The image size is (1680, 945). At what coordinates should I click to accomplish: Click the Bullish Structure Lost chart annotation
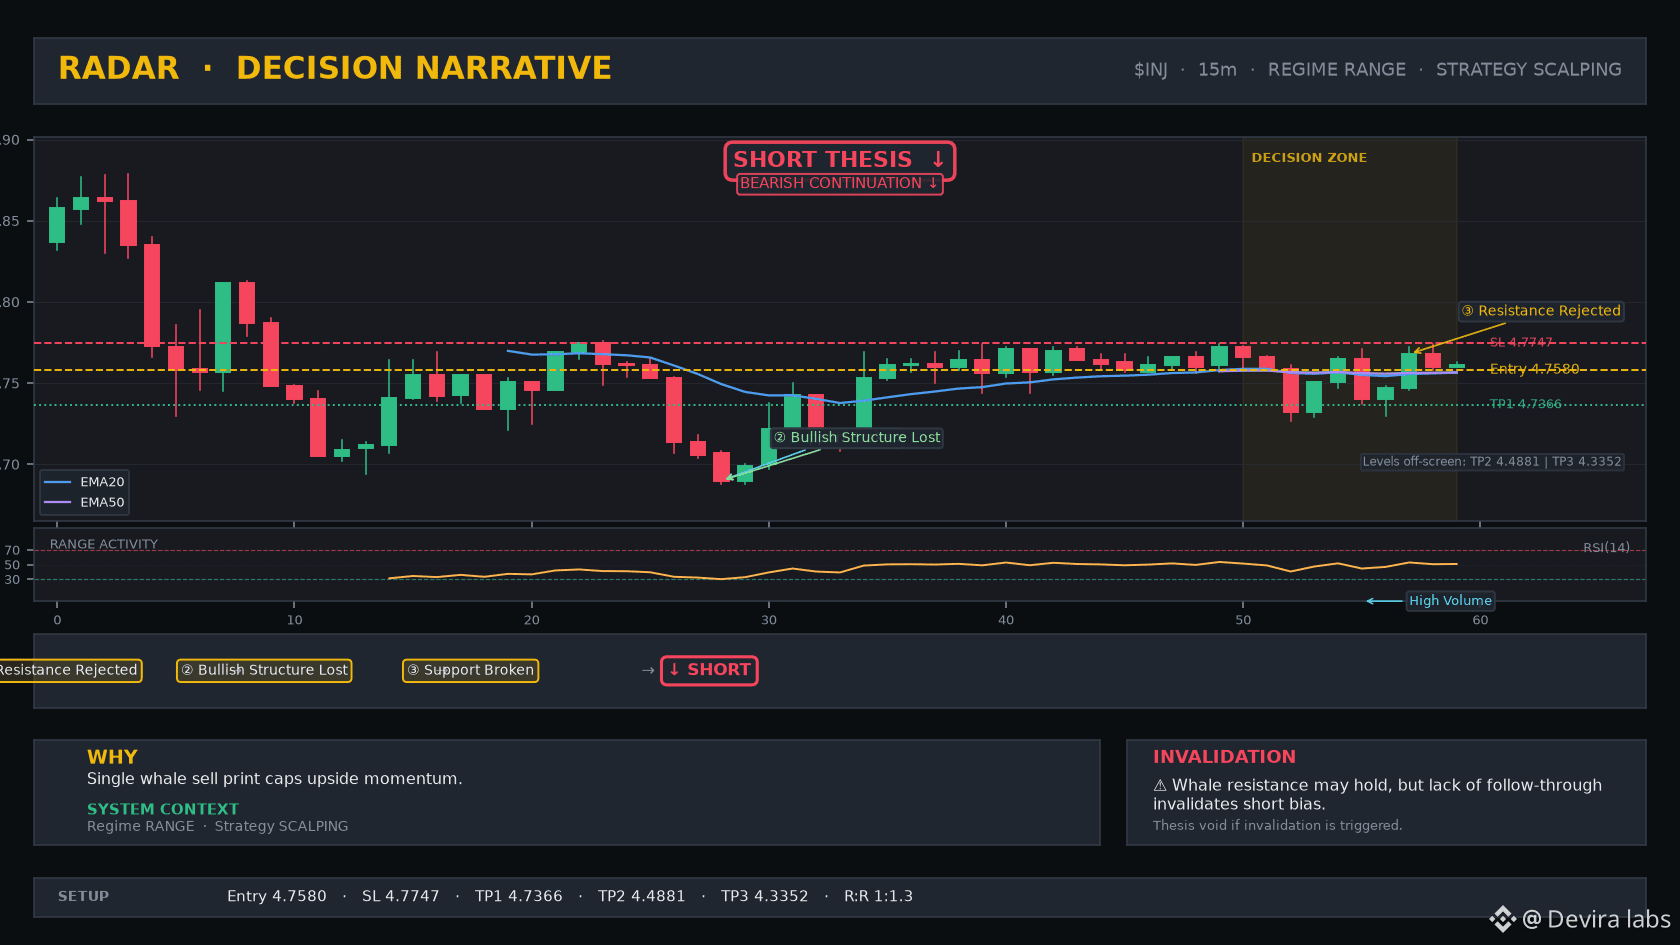(857, 438)
